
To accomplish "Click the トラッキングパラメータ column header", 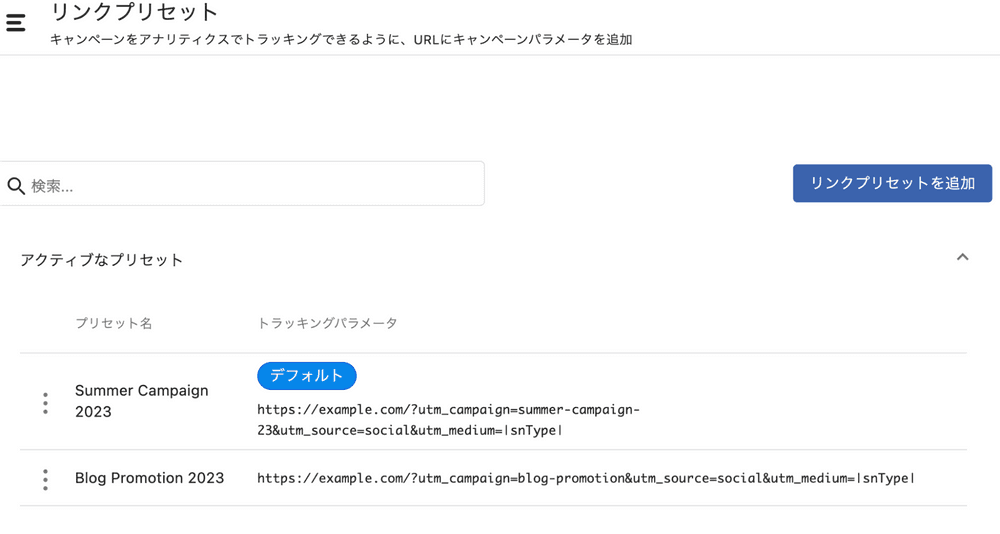I will (327, 323).
